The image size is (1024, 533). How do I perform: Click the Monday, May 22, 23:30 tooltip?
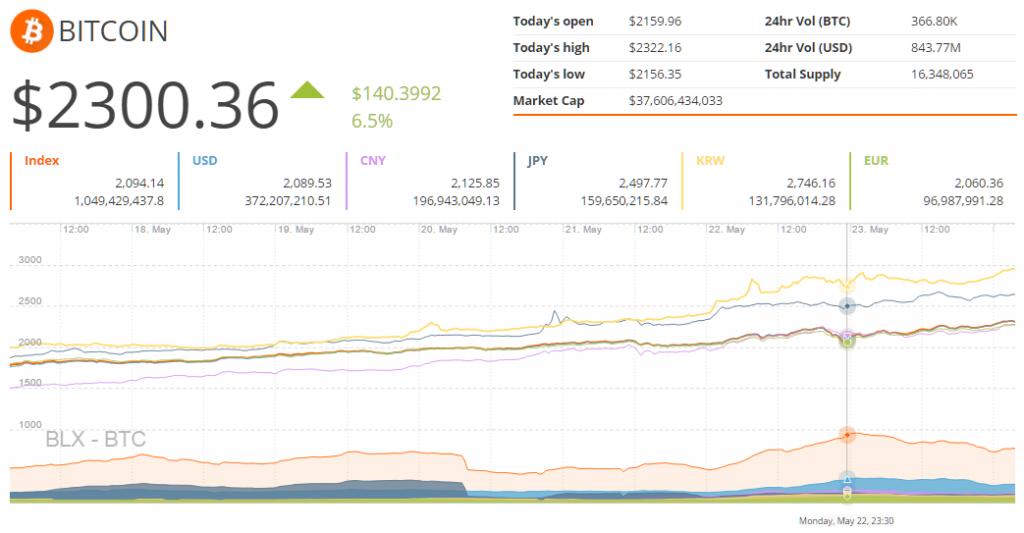point(846,521)
